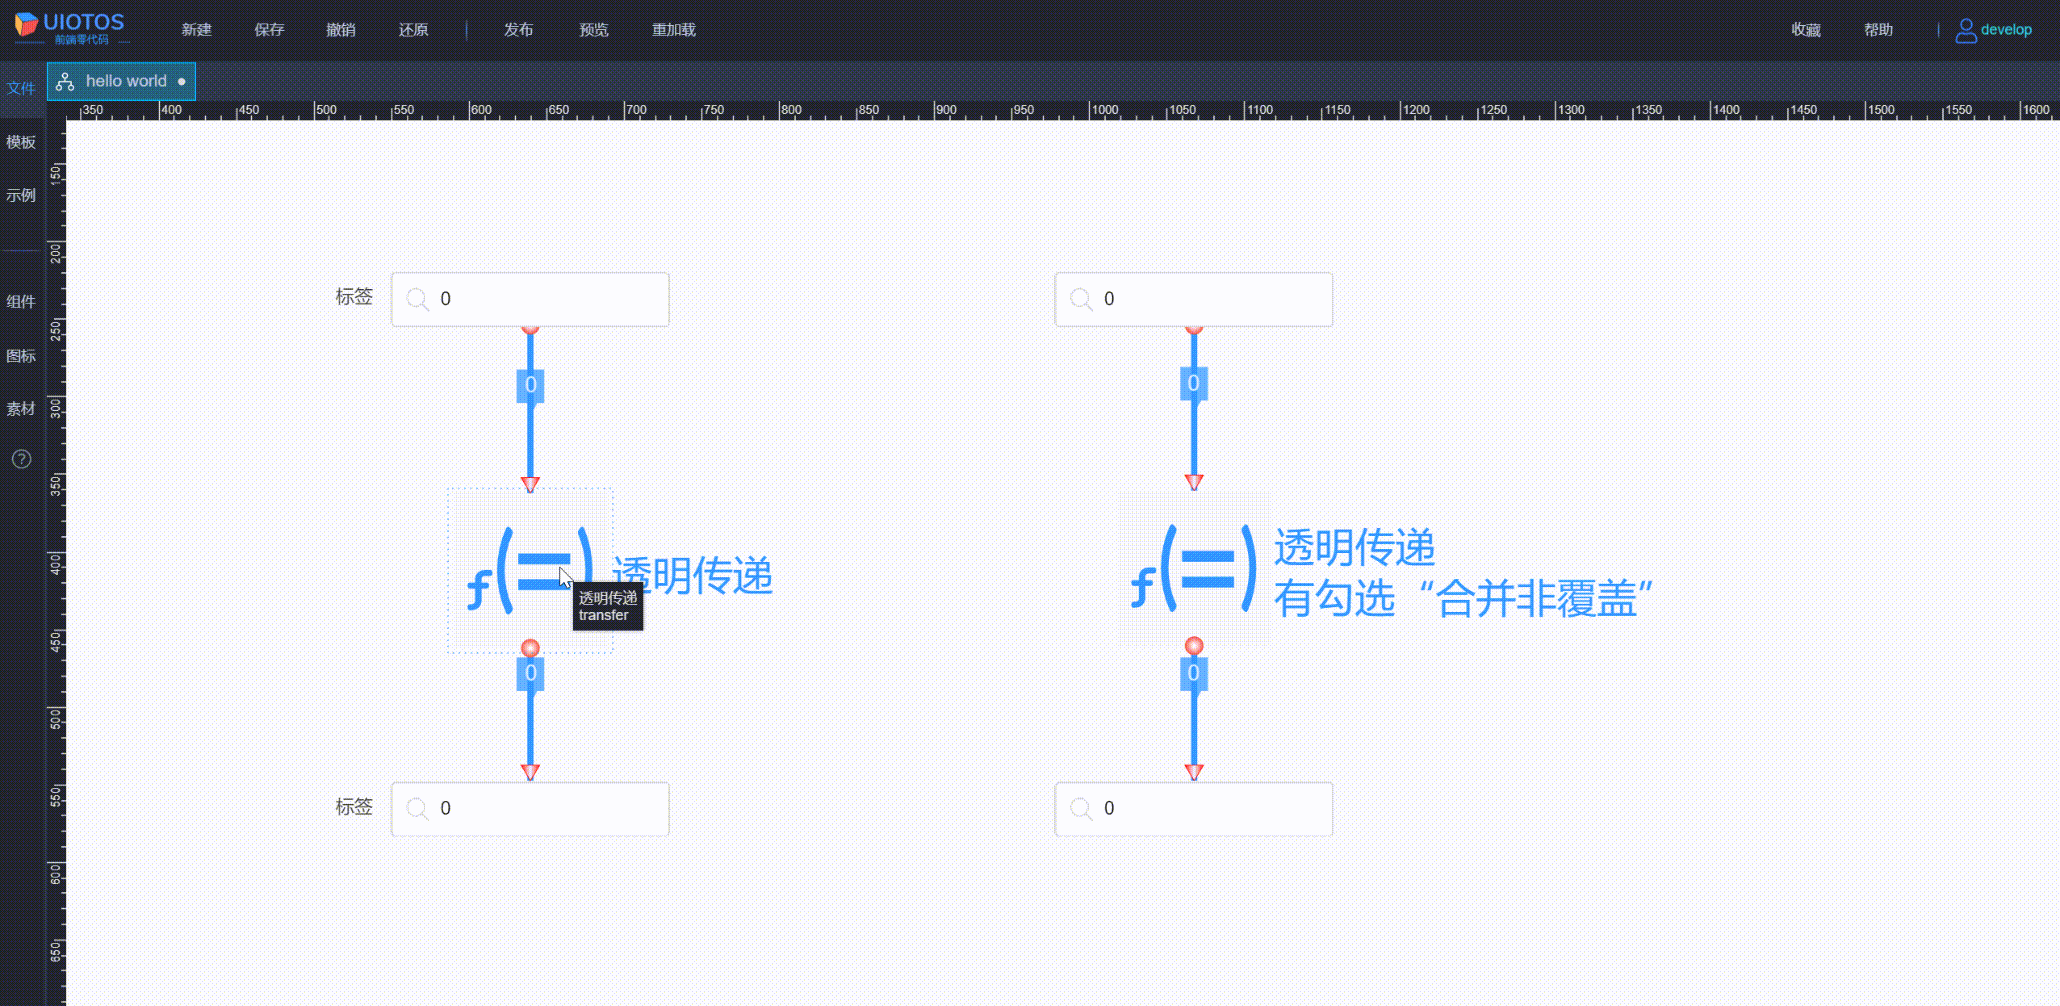
Task: Click the arrowhead entering the bottom-right input
Action: [1194, 772]
